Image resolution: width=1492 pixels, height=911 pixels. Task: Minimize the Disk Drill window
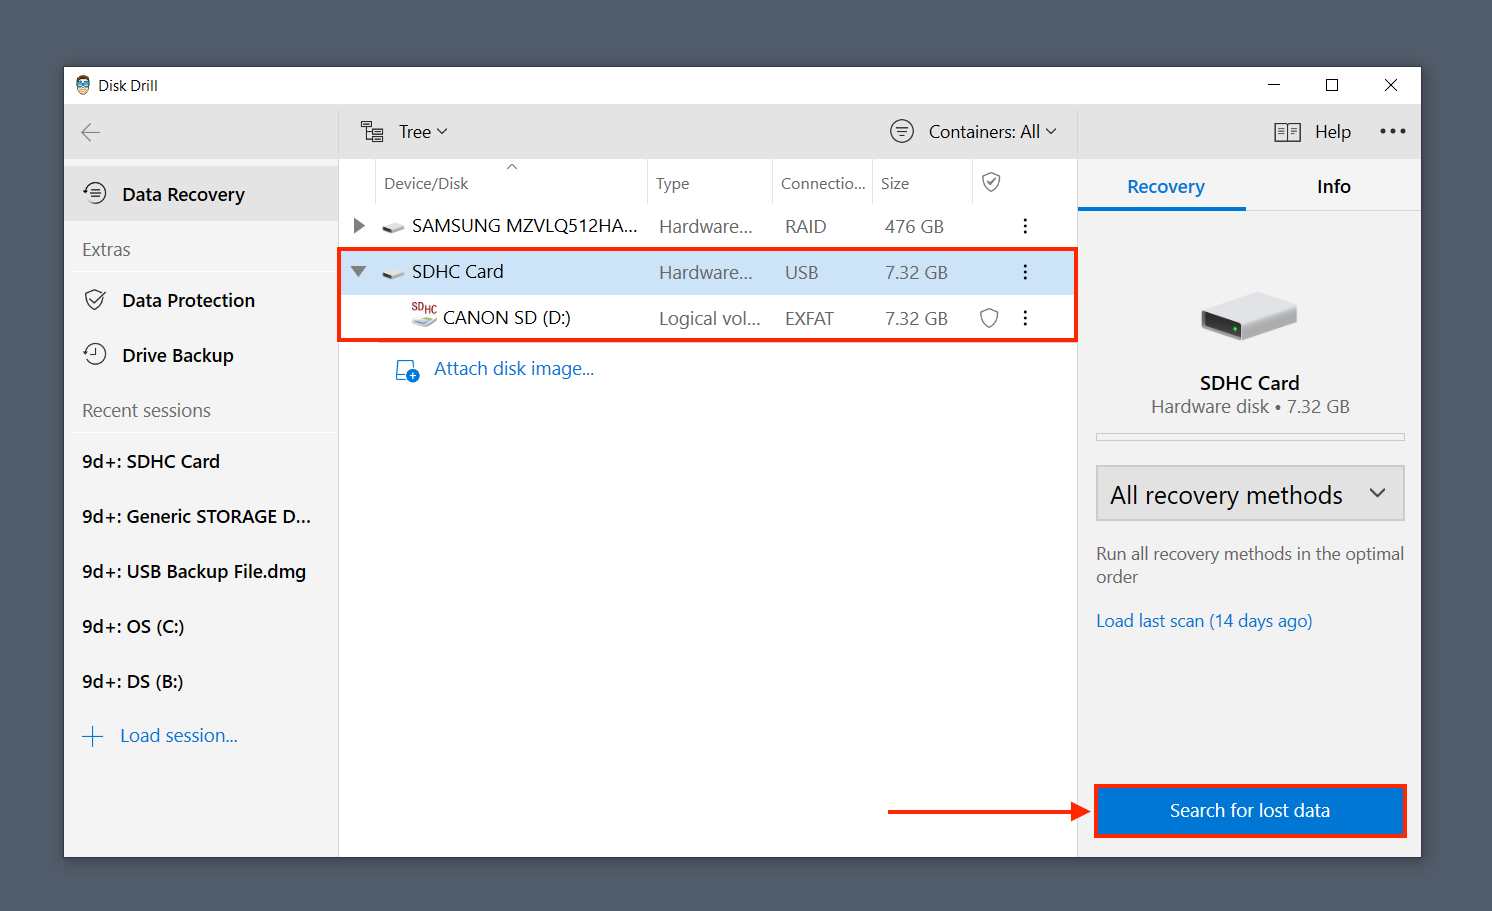tap(1274, 85)
